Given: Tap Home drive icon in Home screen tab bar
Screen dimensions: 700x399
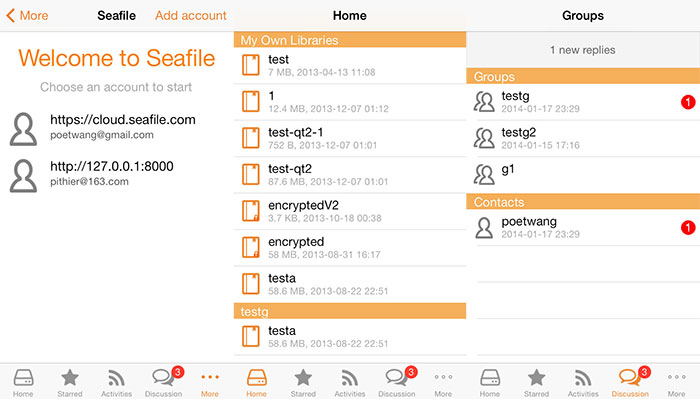Looking at the screenshot, I should click(257, 378).
